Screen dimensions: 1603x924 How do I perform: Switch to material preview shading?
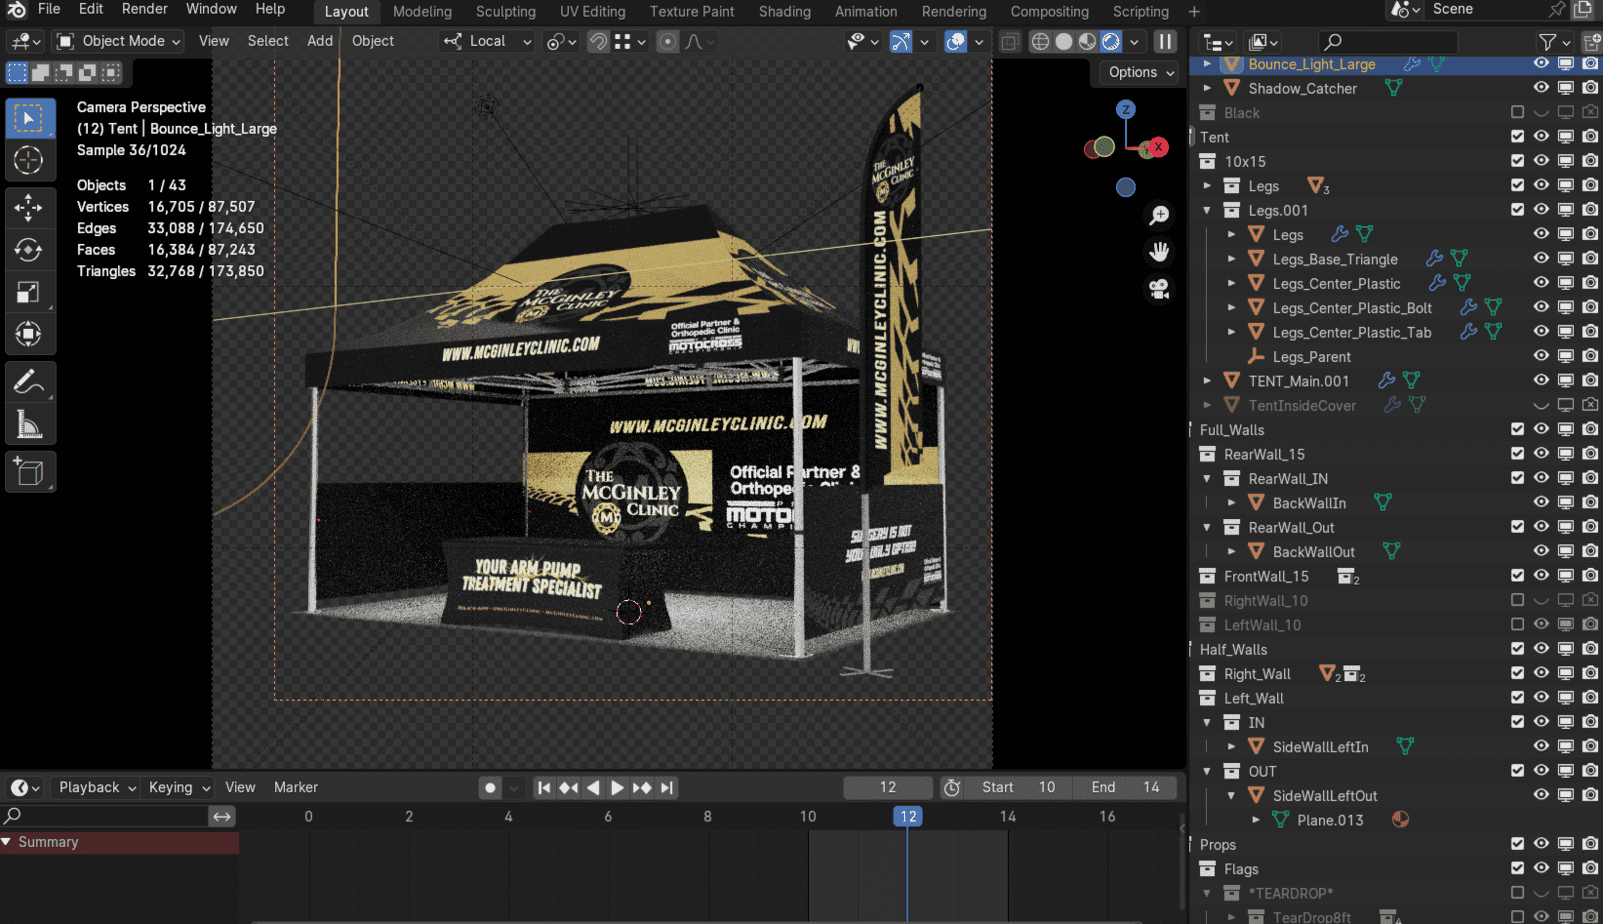pyautogui.click(x=1087, y=41)
